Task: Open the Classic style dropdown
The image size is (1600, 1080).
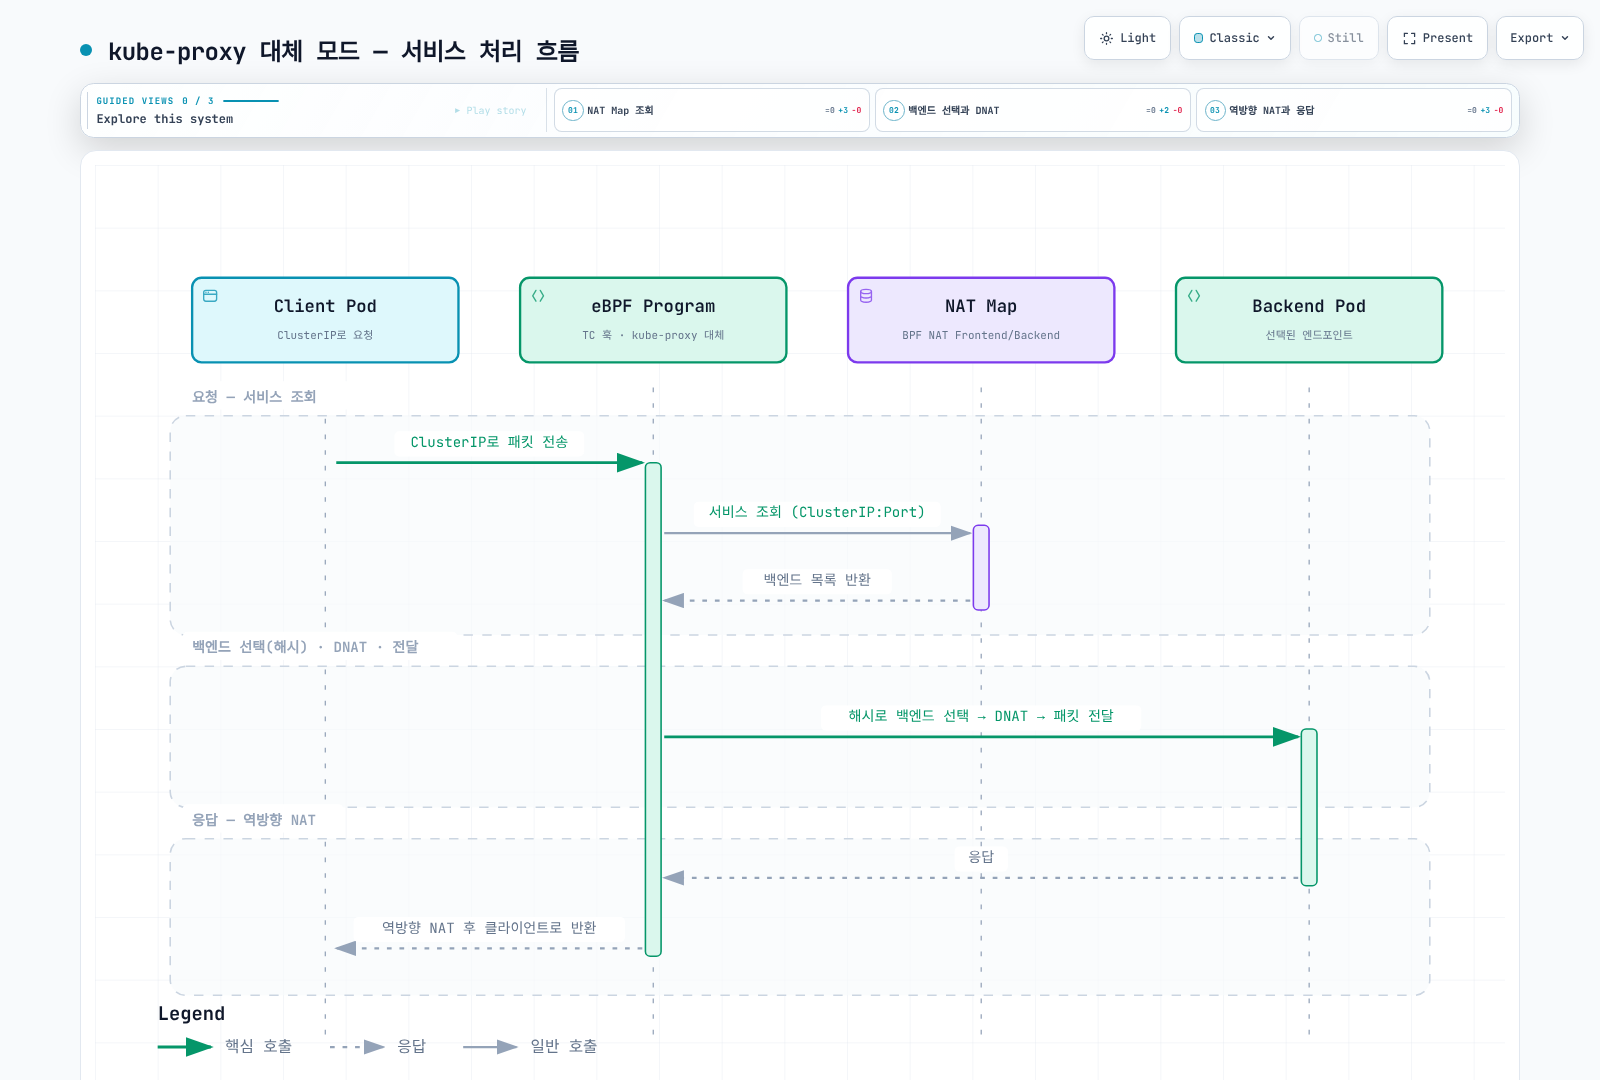Action: coord(1234,38)
